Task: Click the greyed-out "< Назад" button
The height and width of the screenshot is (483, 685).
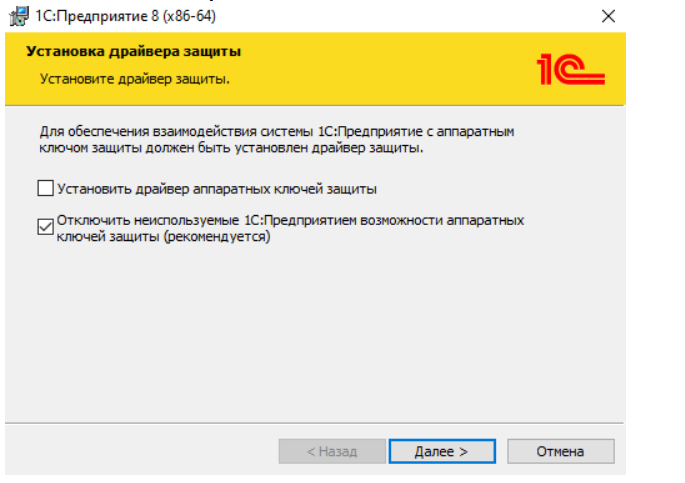Action: pos(331,451)
